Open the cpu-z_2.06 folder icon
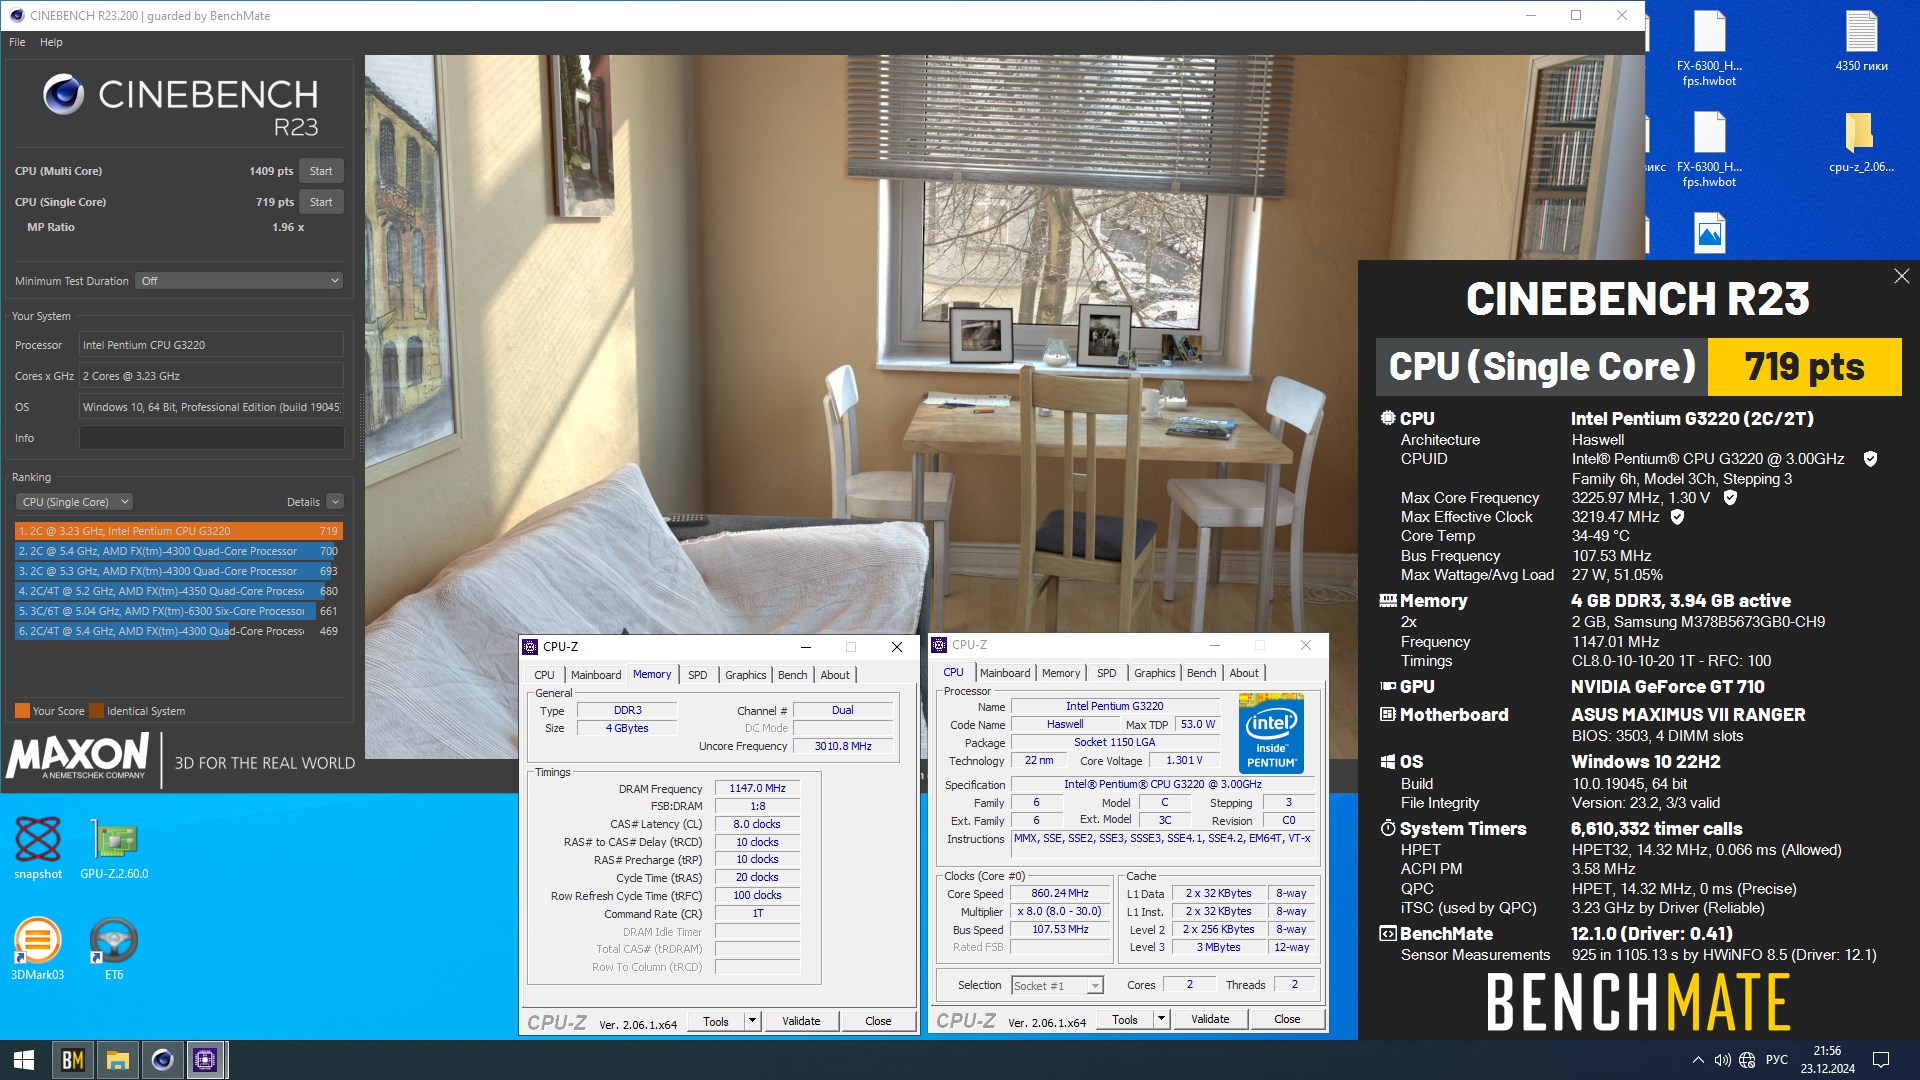The width and height of the screenshot is (1920, 1080). (x=1861, y=141)
